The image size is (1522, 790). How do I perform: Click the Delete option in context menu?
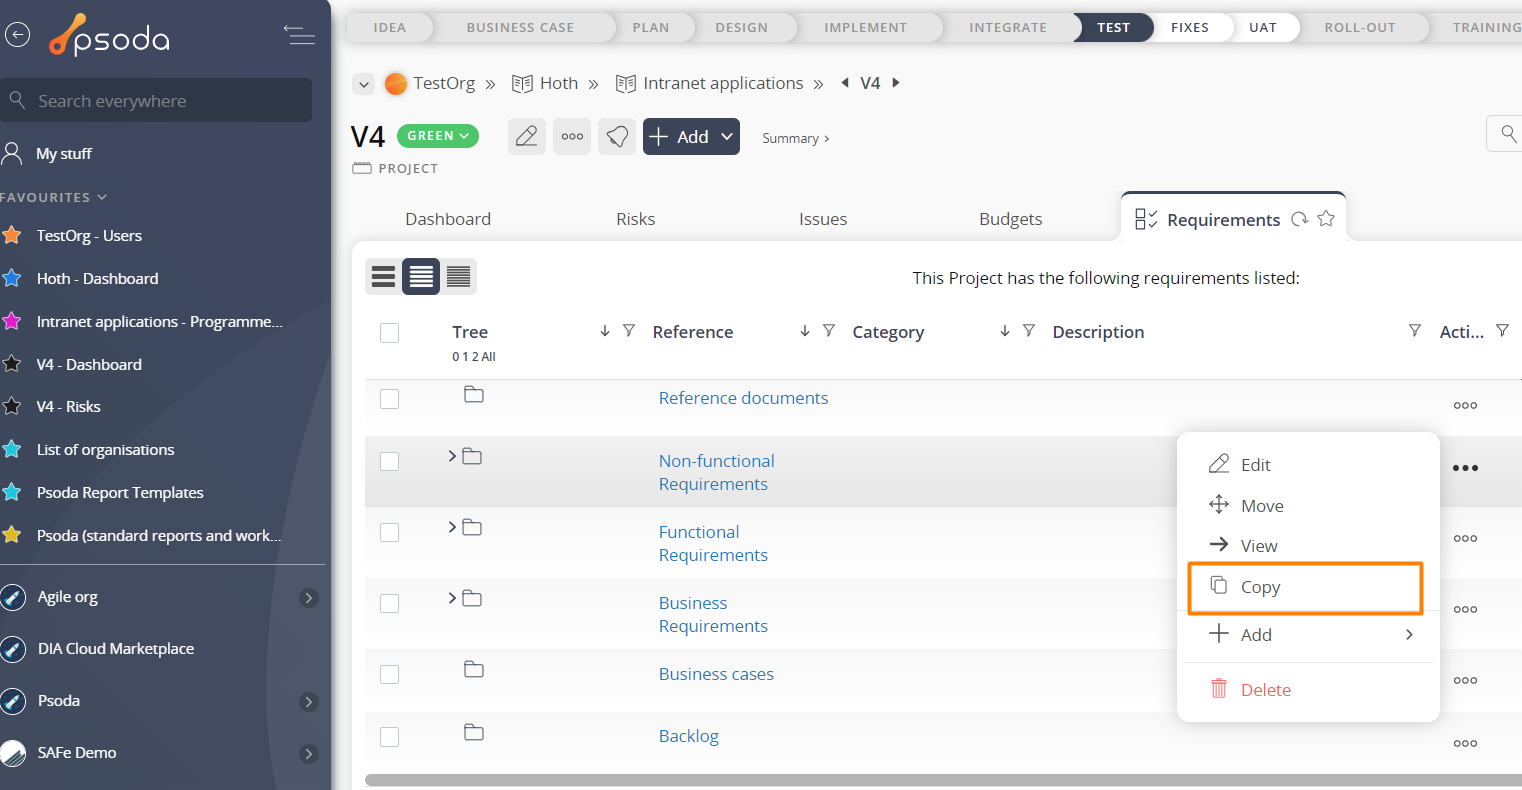click(1265, 690)
